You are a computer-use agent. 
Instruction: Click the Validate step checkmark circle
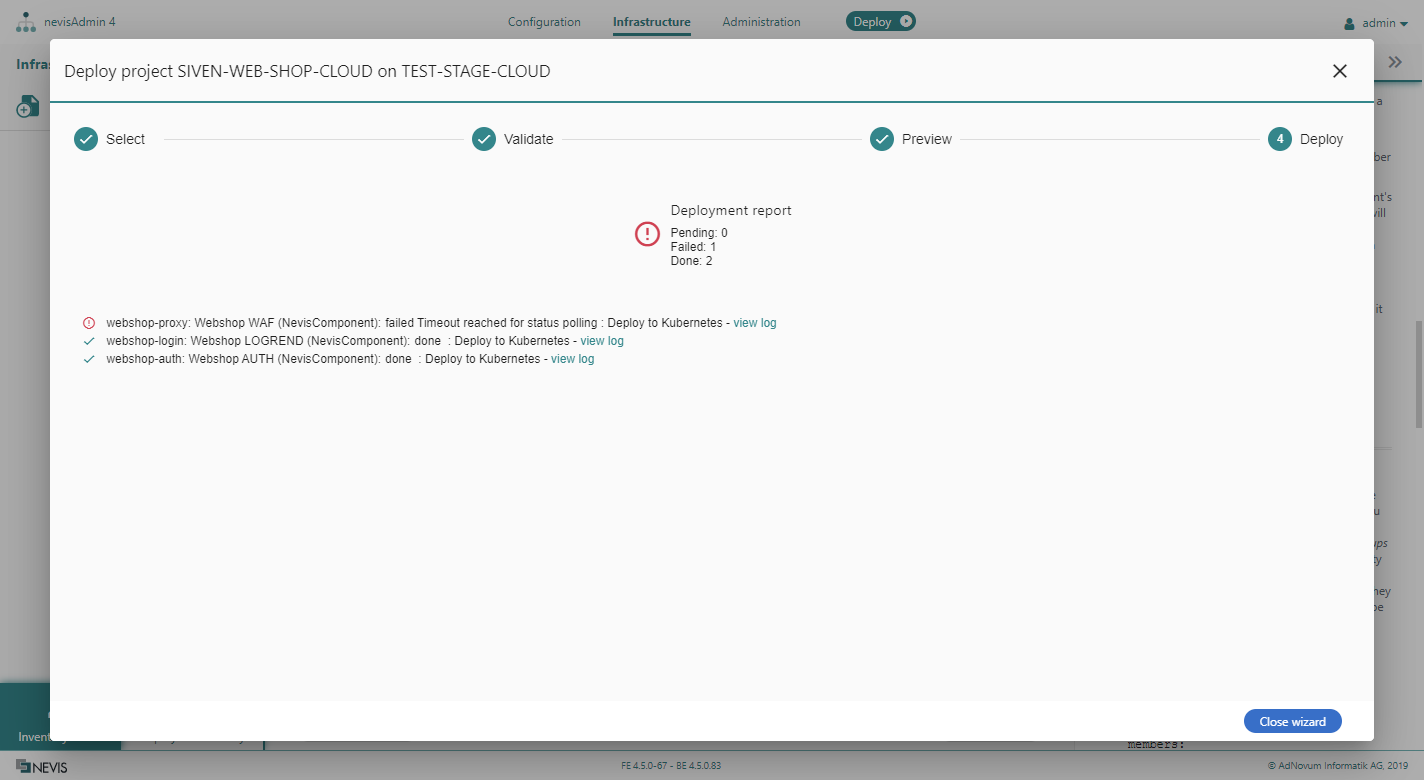click(x=484, y=139)
